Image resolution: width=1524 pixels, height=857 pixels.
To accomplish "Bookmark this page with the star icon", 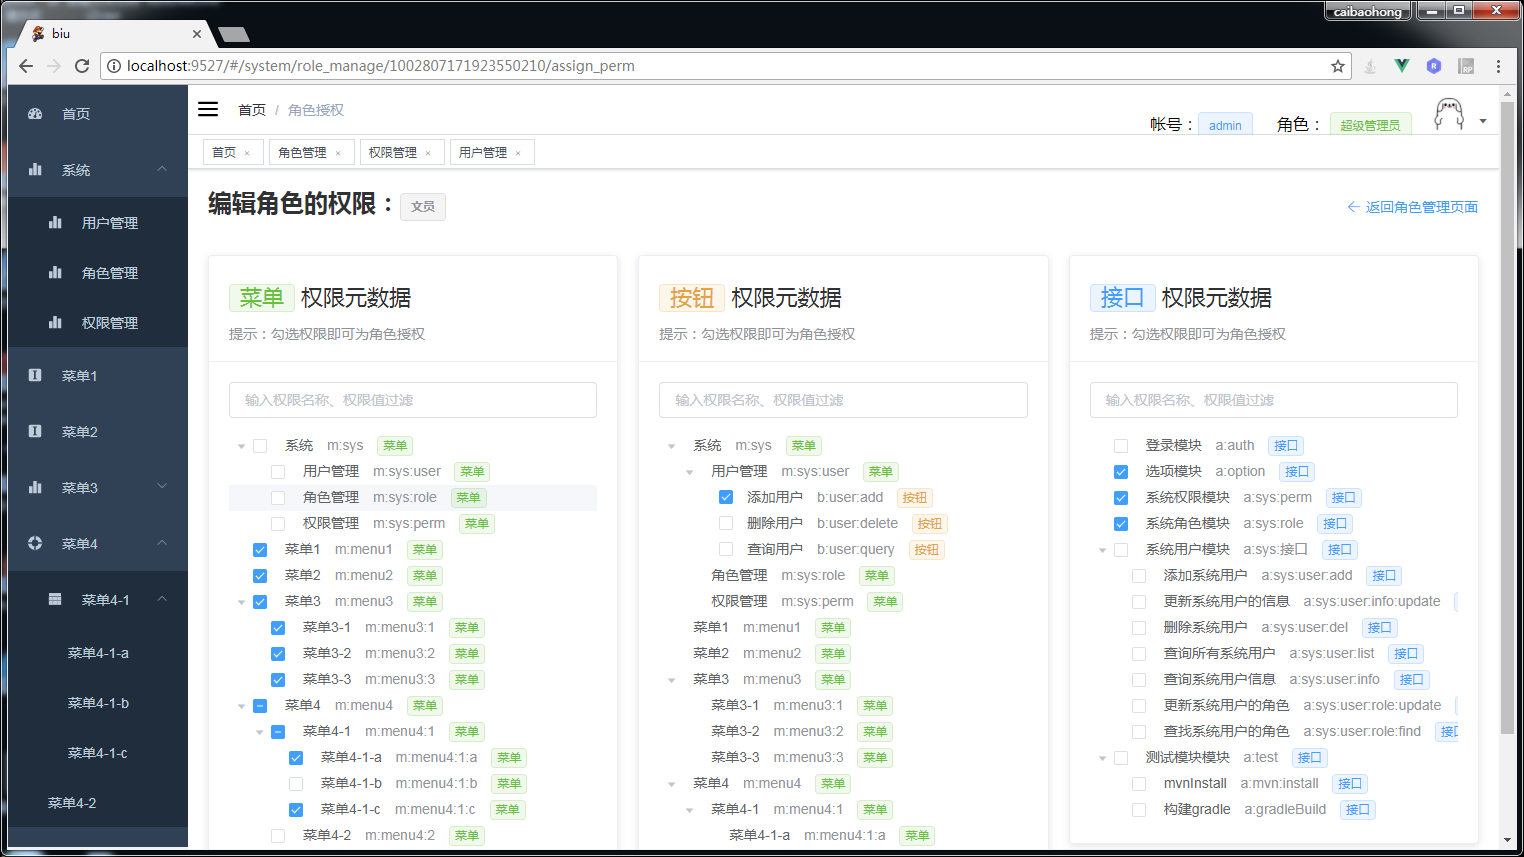I will coord(1338,66).
